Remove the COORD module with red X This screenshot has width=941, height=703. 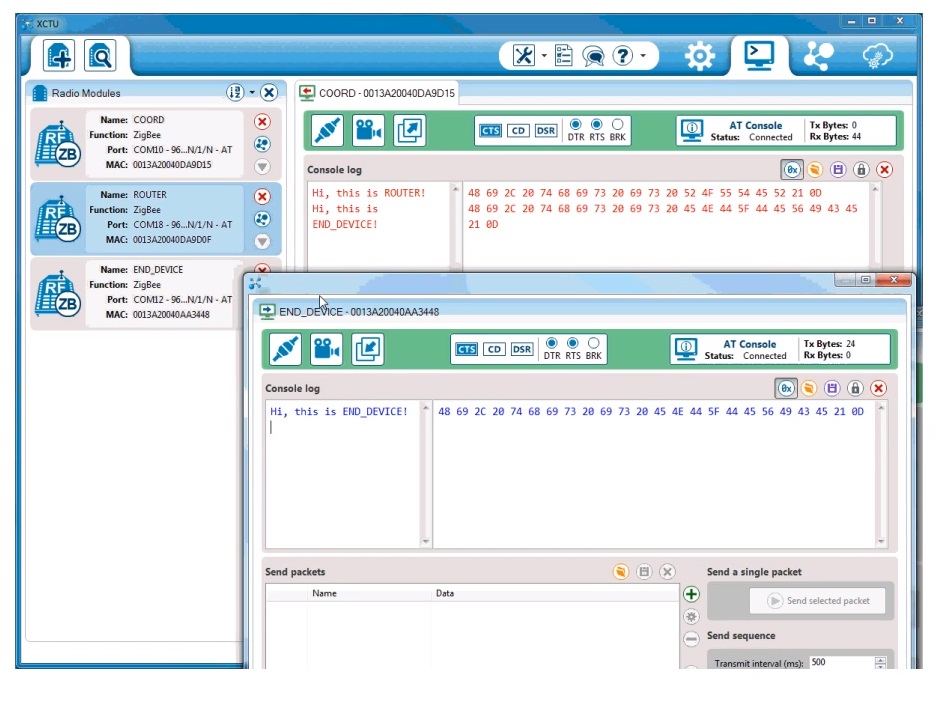coord(262,122)
